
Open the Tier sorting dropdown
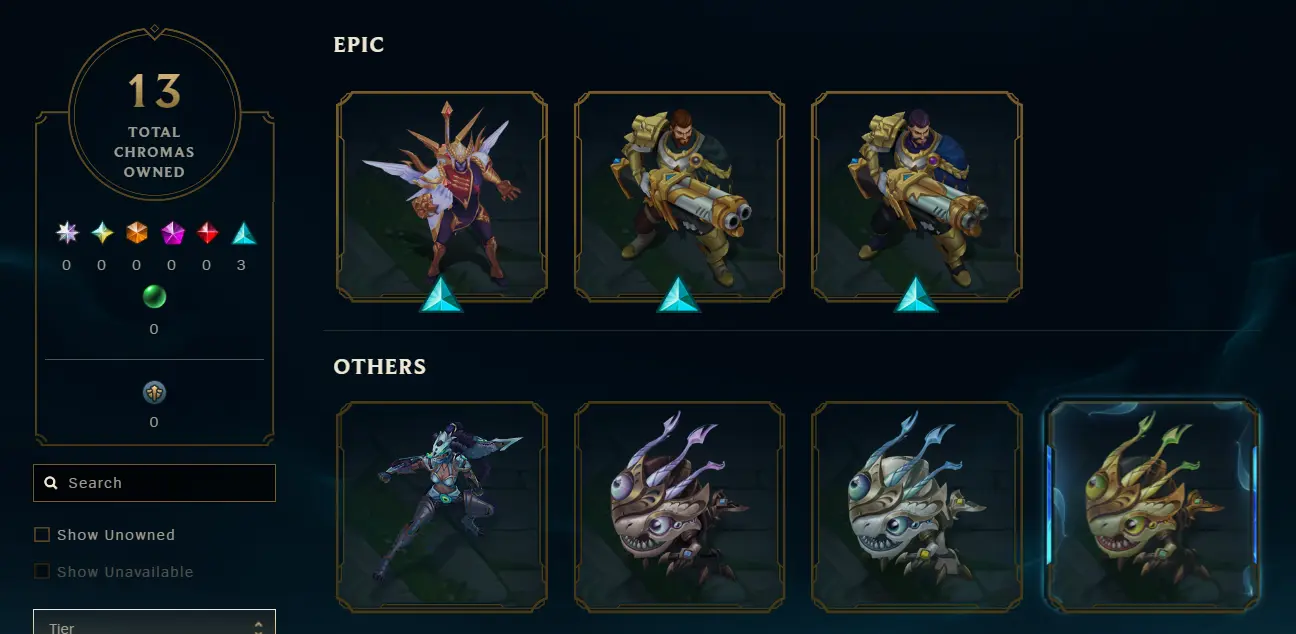154,622
